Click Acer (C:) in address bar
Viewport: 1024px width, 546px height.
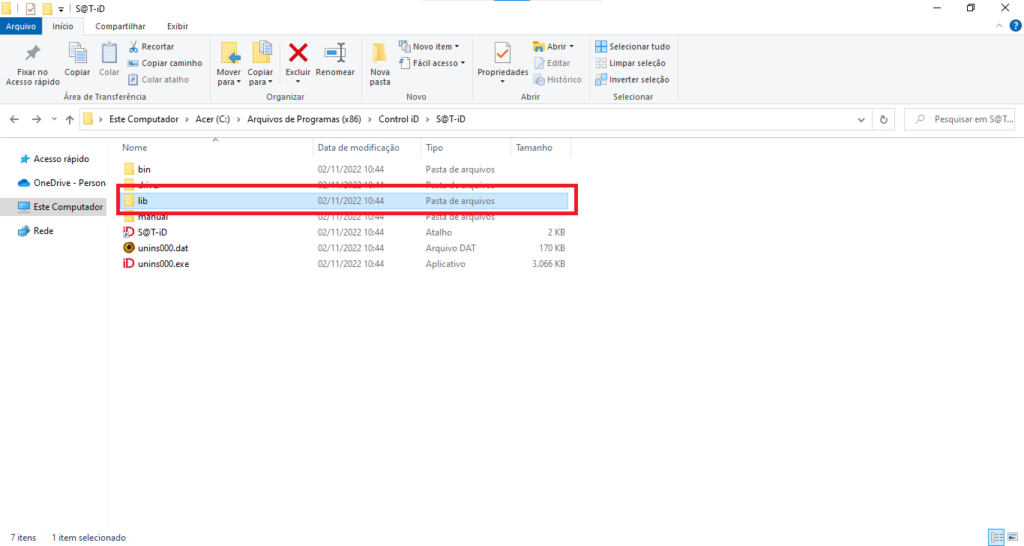pyautogui.click(x=212, y=120)
